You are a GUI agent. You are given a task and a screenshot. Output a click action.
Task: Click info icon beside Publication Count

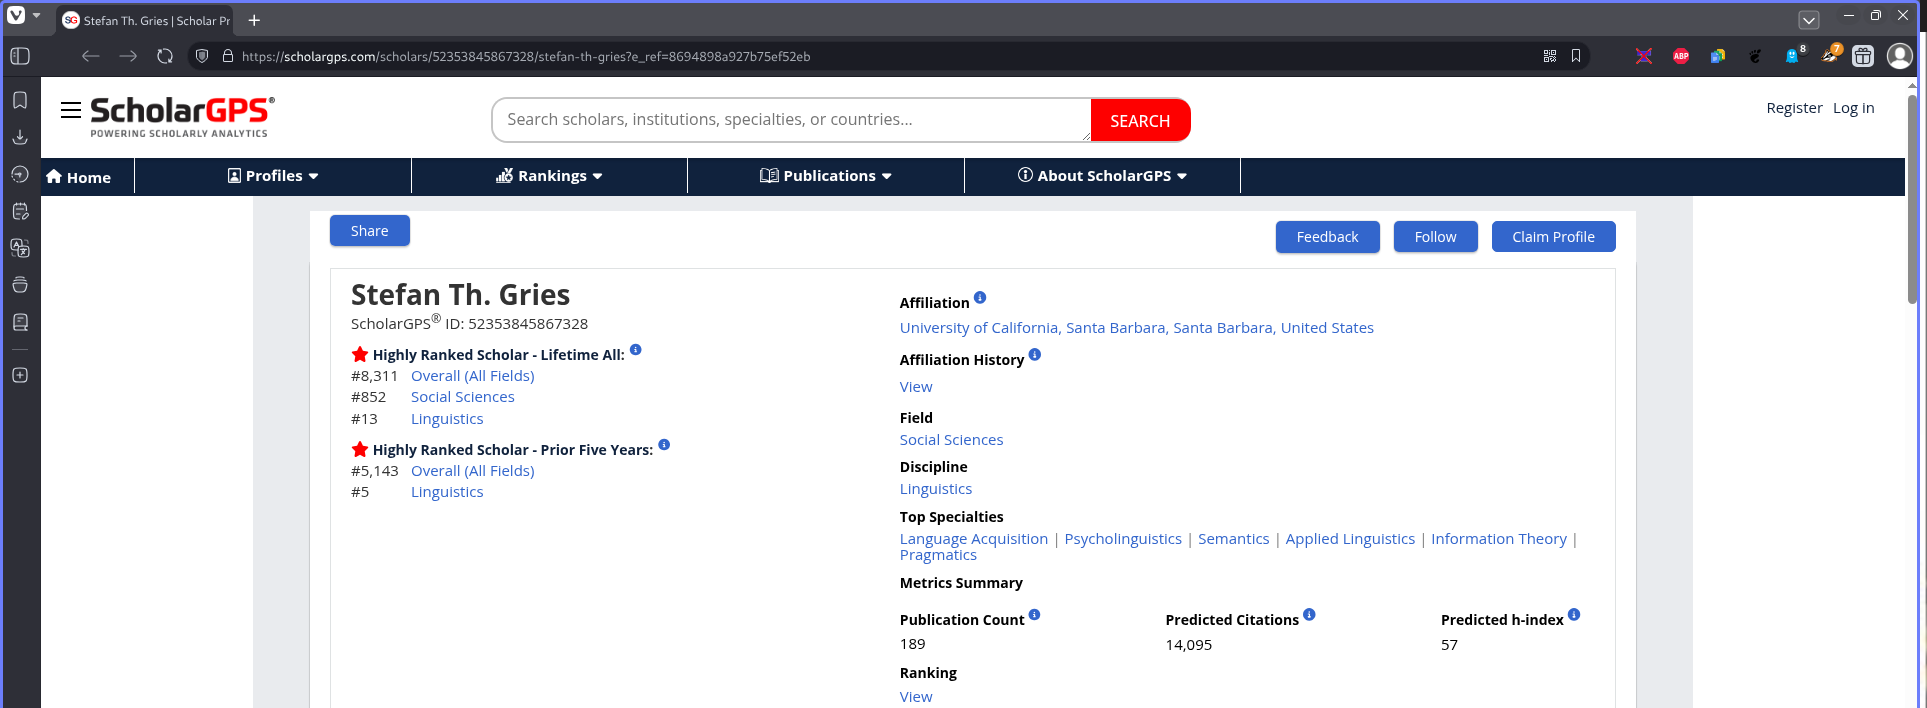1034,615
